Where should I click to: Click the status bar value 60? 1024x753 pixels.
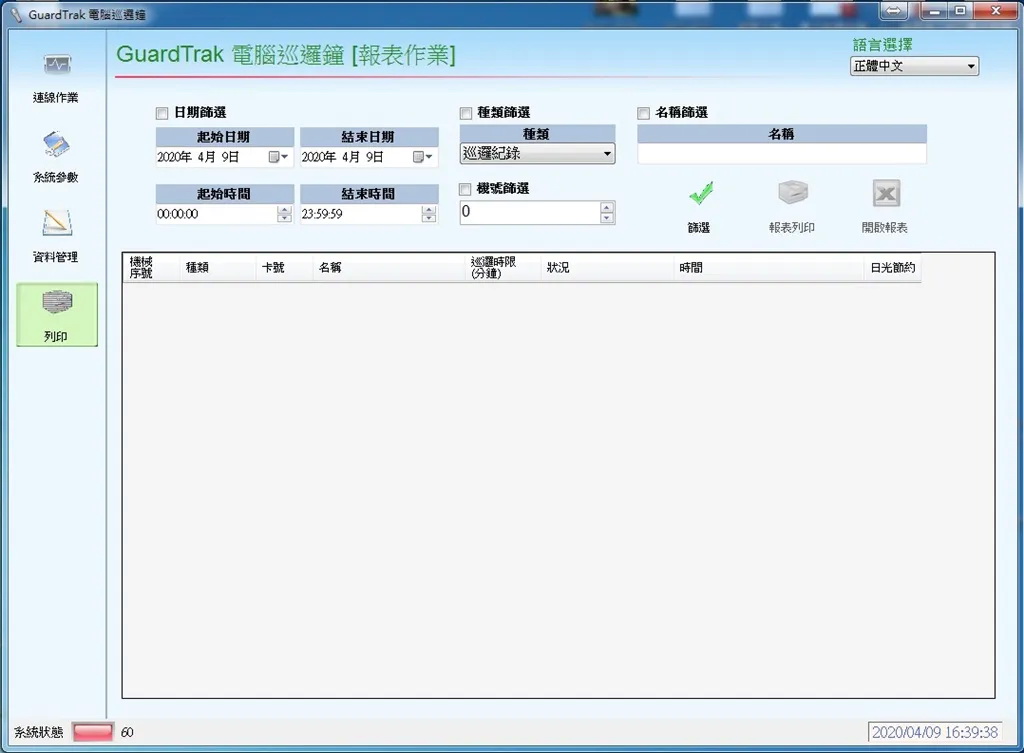coord(127,732)
